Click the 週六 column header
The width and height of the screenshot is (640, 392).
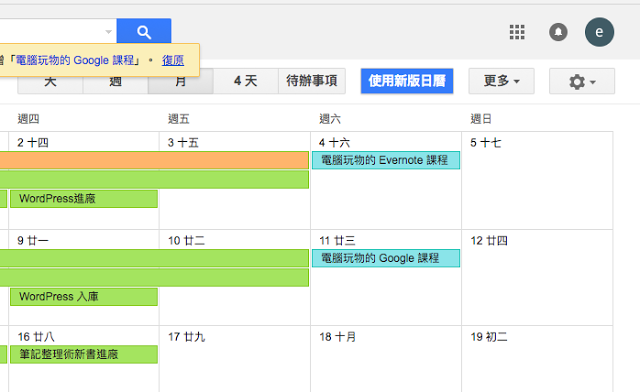[x=330, y=119]
